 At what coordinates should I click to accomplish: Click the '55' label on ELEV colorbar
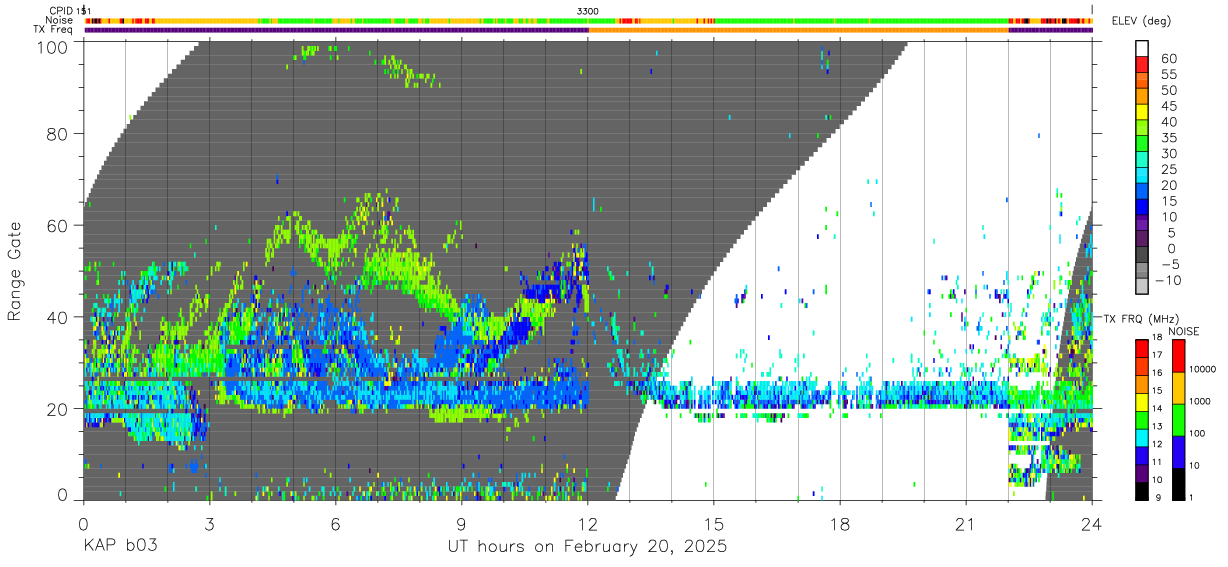(x=1169, y=74)
